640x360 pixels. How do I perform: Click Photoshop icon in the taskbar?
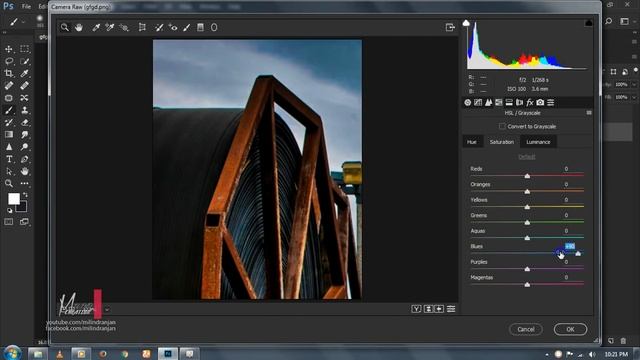pyautogui.click(x=168, y=353)
